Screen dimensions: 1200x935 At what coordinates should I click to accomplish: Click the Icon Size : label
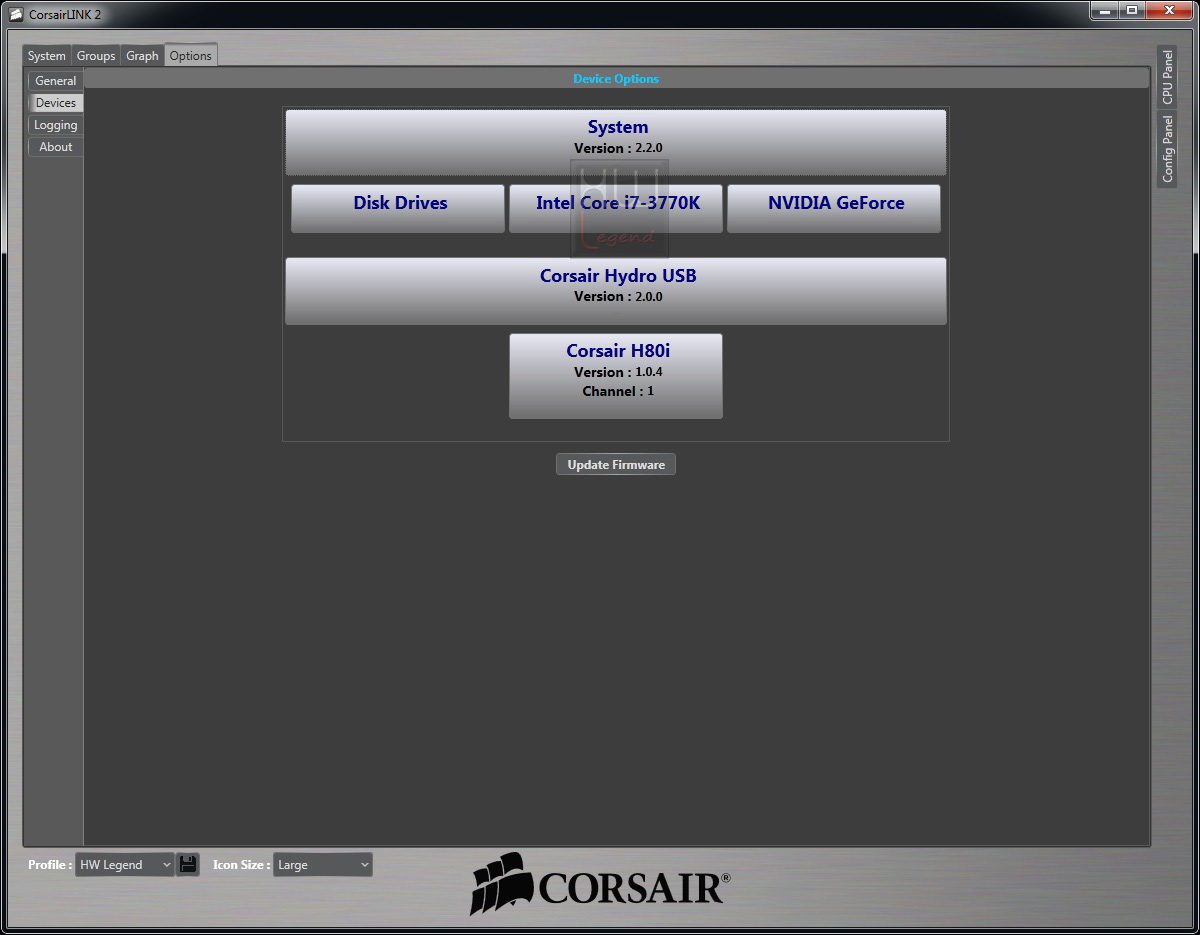241,865
